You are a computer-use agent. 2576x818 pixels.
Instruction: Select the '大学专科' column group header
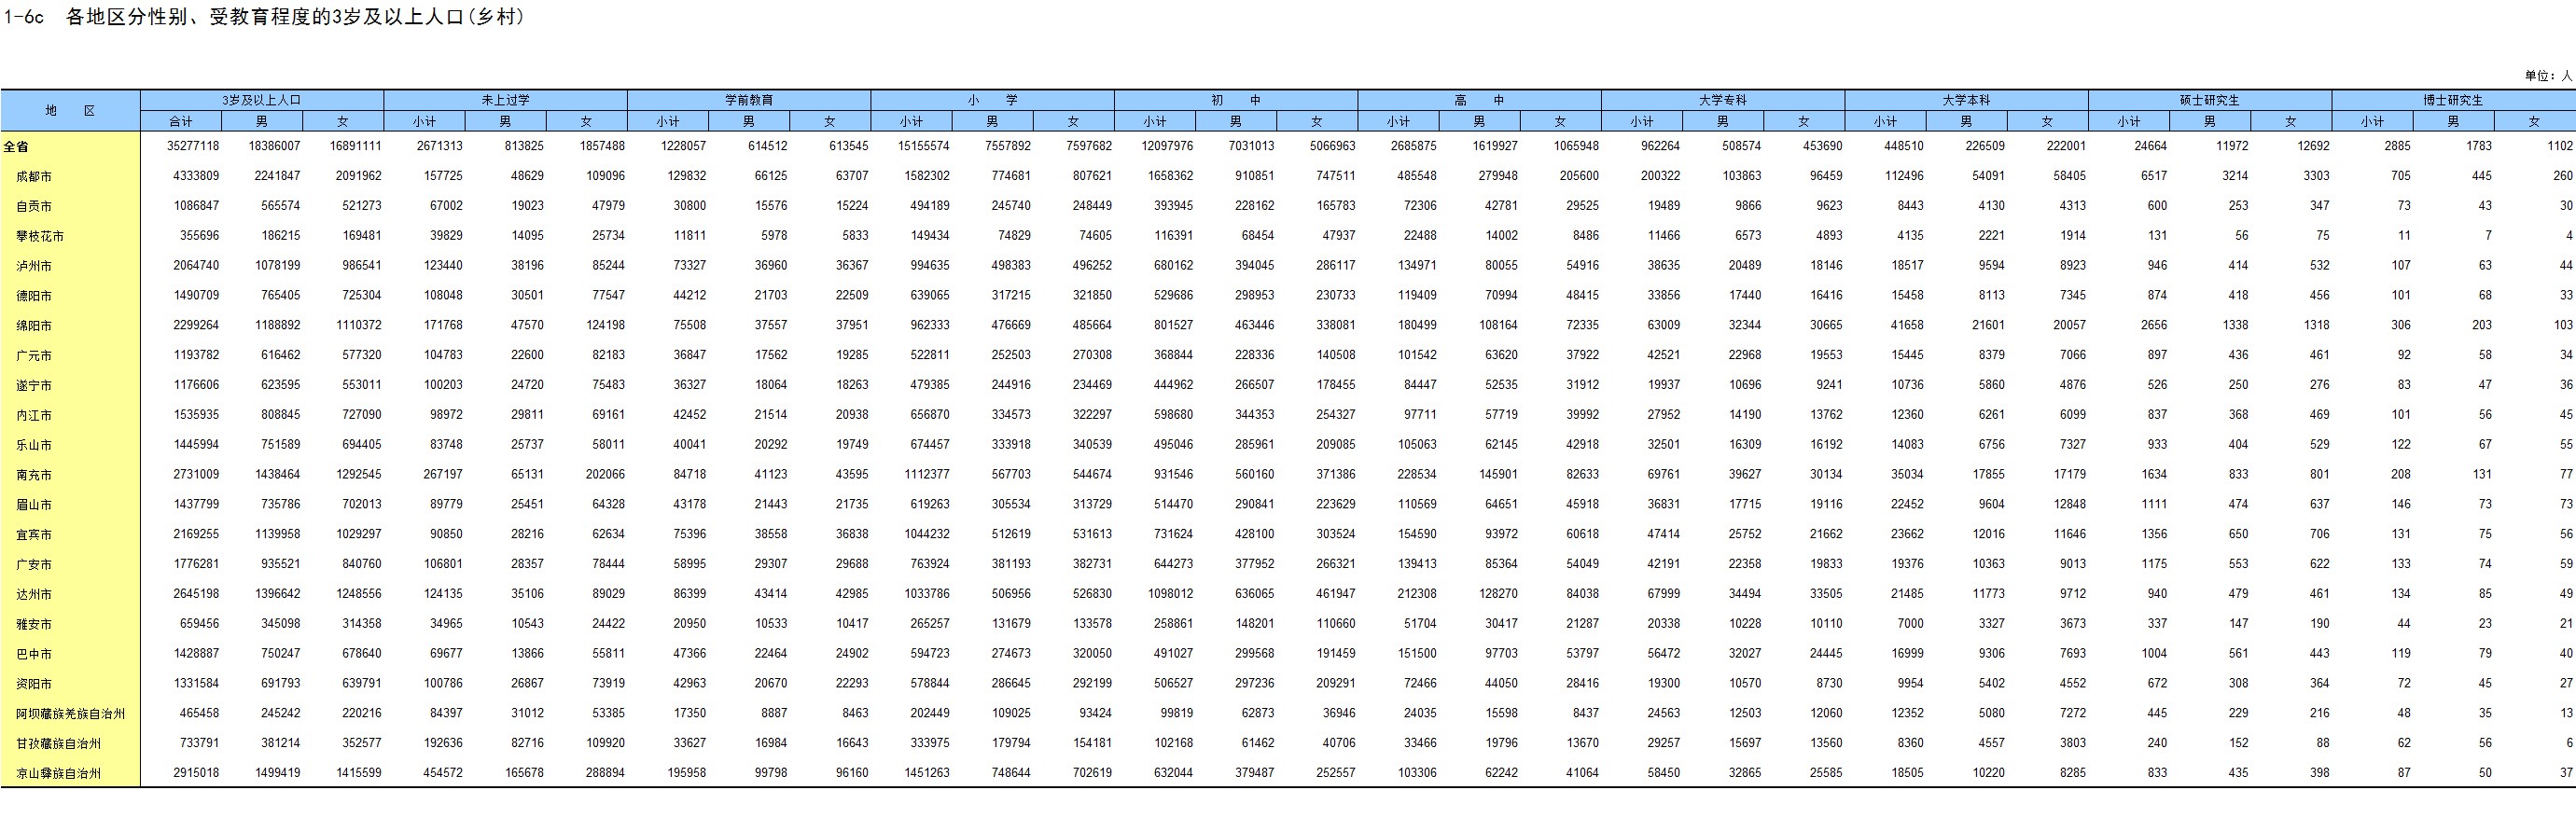click(1723, 100)
